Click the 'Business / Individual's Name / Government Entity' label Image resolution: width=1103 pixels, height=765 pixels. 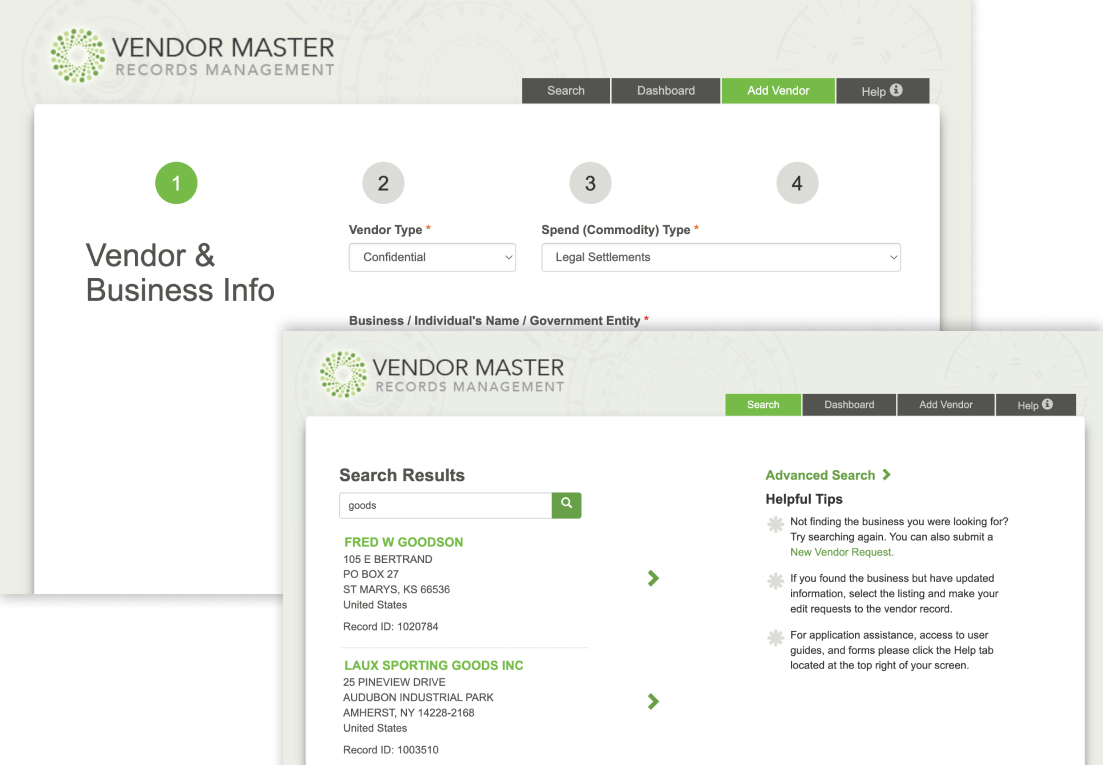click(495, 321)
